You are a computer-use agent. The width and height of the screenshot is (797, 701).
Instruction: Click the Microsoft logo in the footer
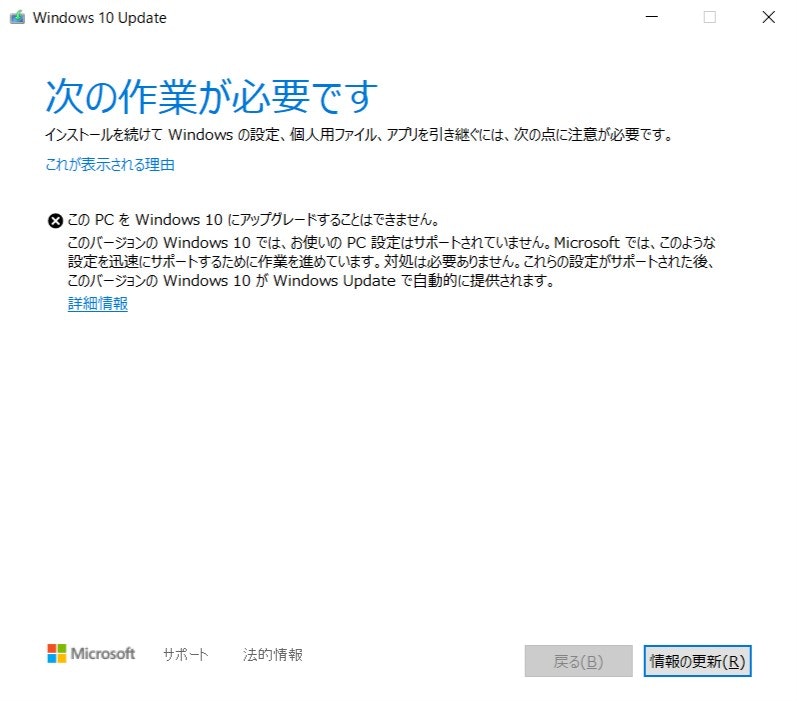pos(91,653)
